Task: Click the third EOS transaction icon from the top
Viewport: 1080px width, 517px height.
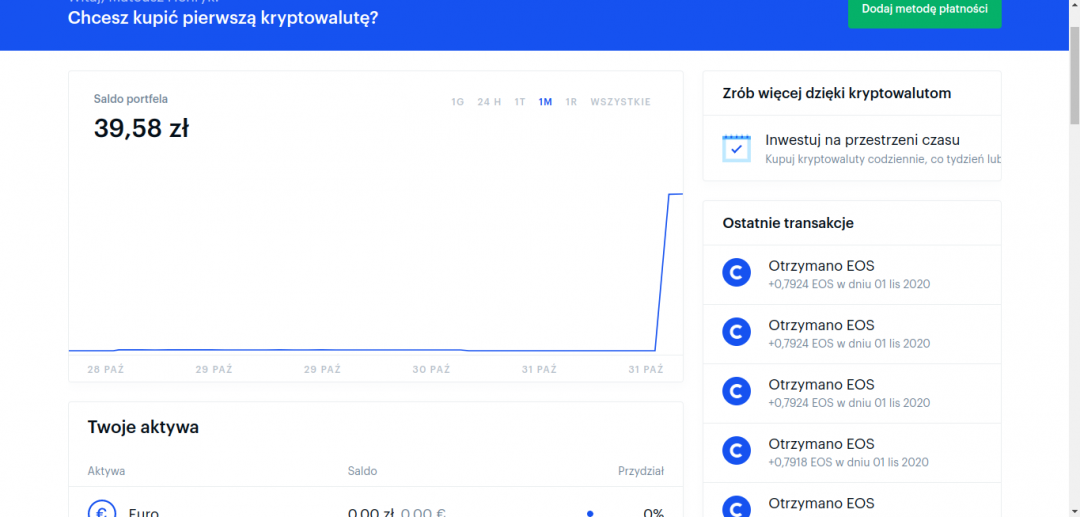Action: 736,390
